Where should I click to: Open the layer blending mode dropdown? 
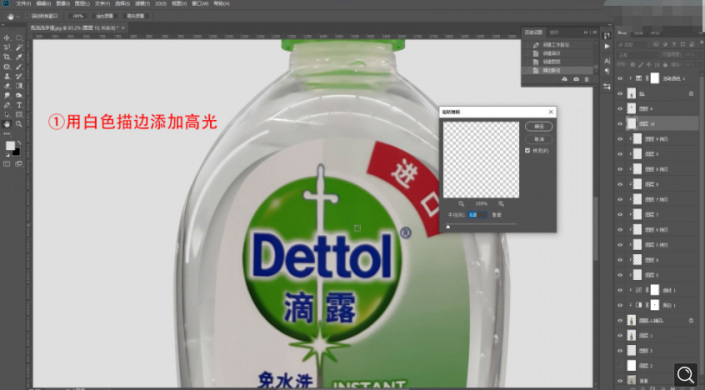tap(638, 54)
